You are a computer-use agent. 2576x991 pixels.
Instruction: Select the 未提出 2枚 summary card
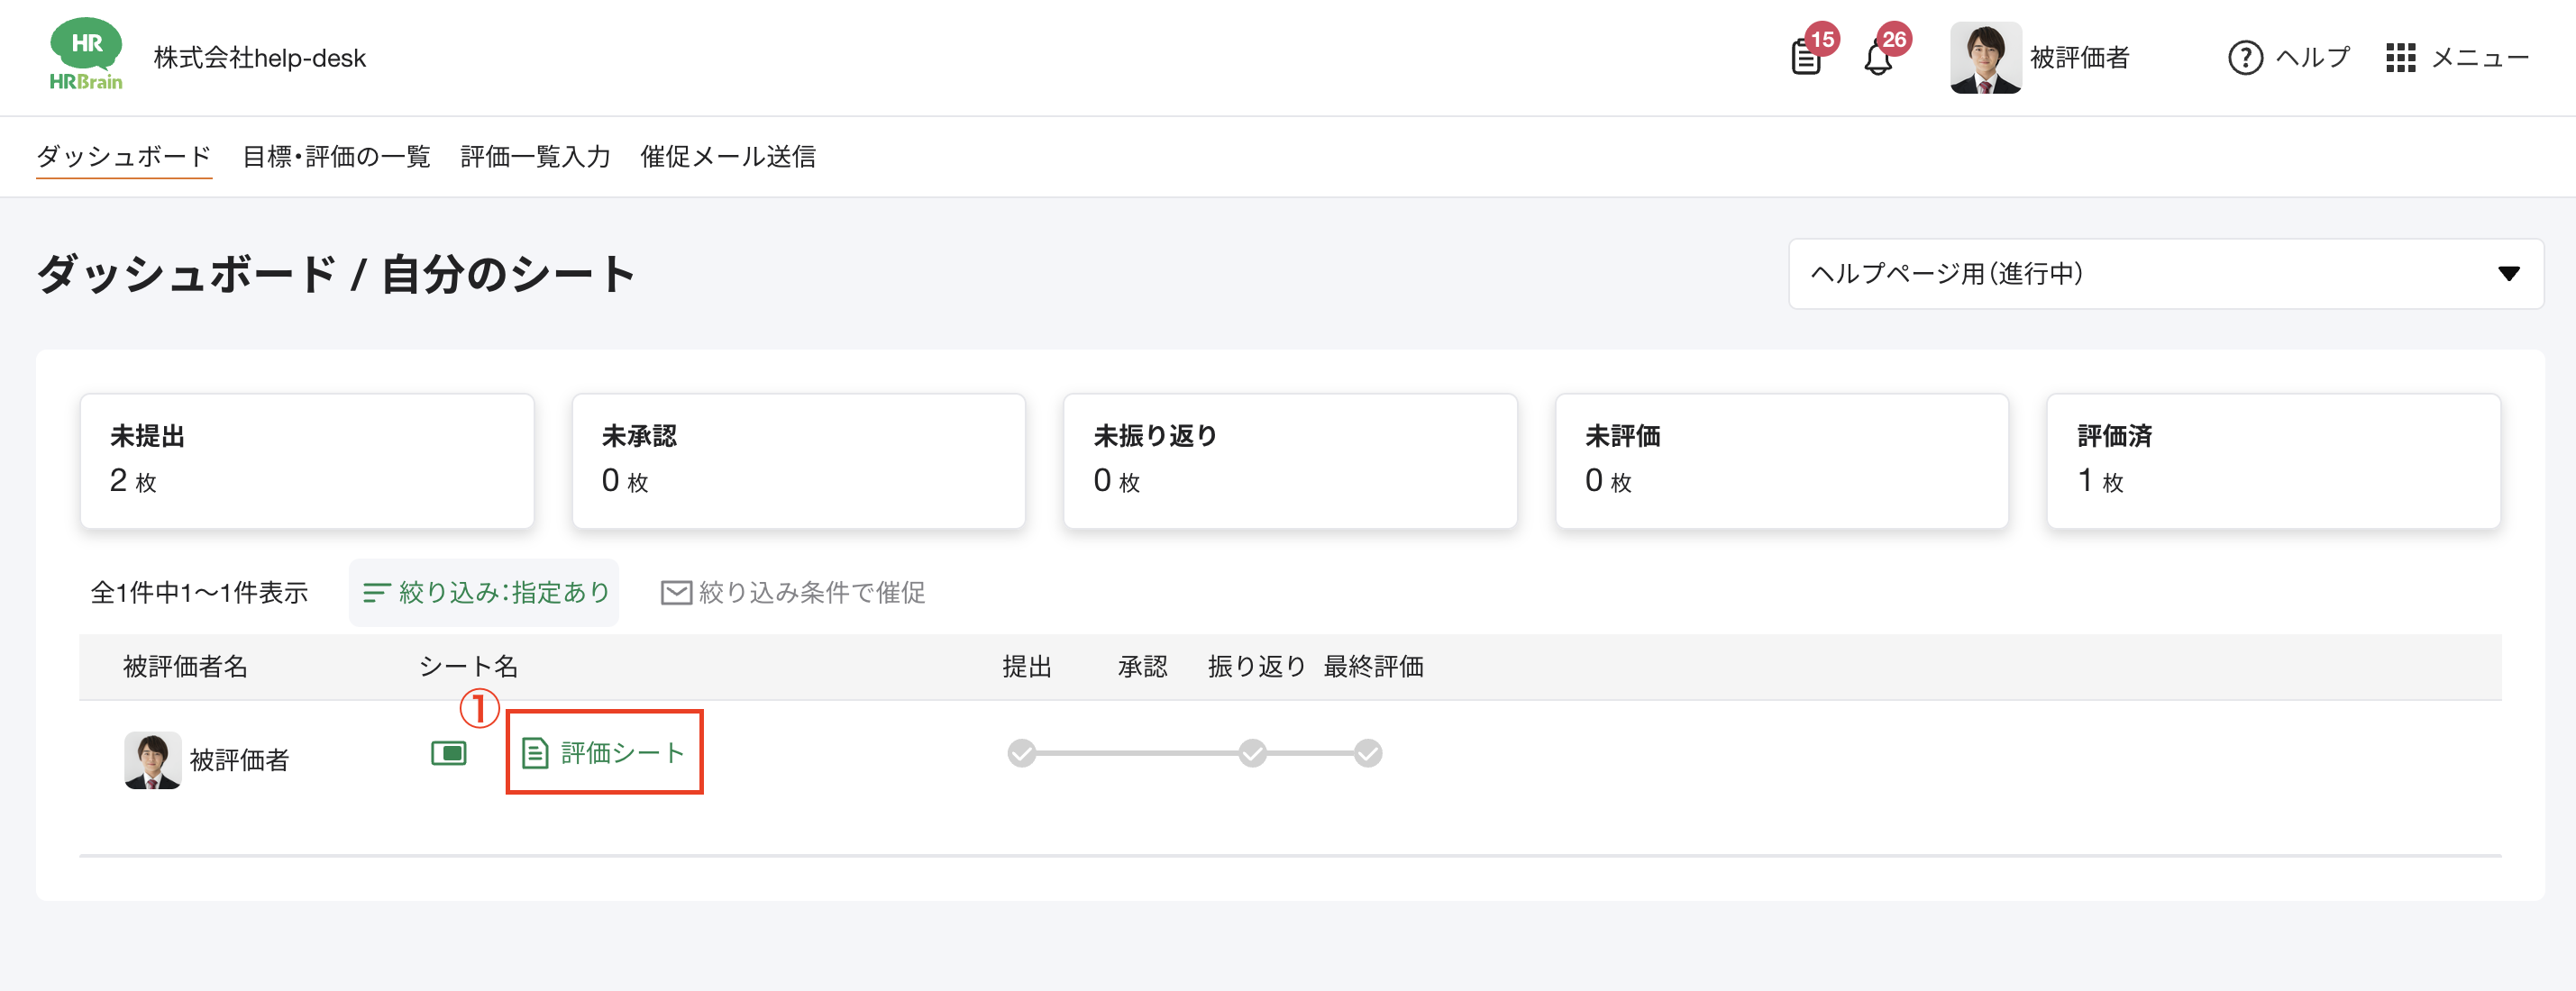tap(306, 461)
